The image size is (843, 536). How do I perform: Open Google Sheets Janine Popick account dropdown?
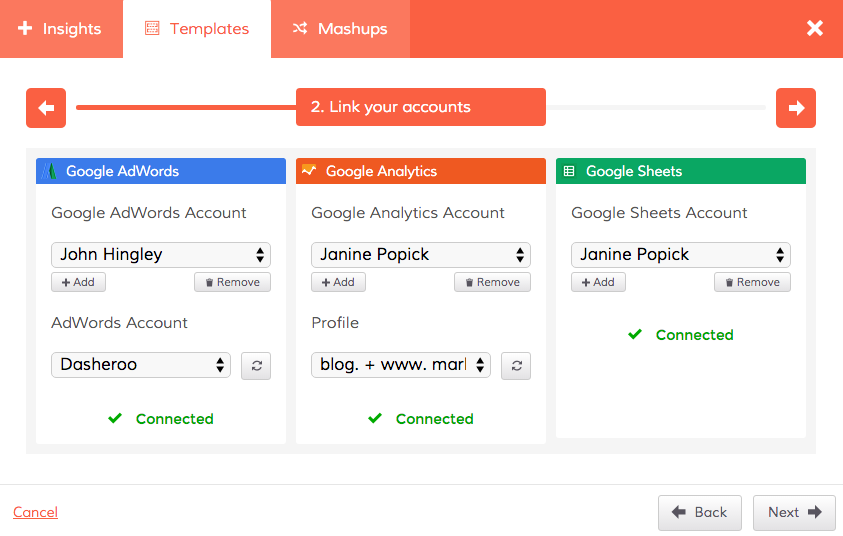point(681,254)
